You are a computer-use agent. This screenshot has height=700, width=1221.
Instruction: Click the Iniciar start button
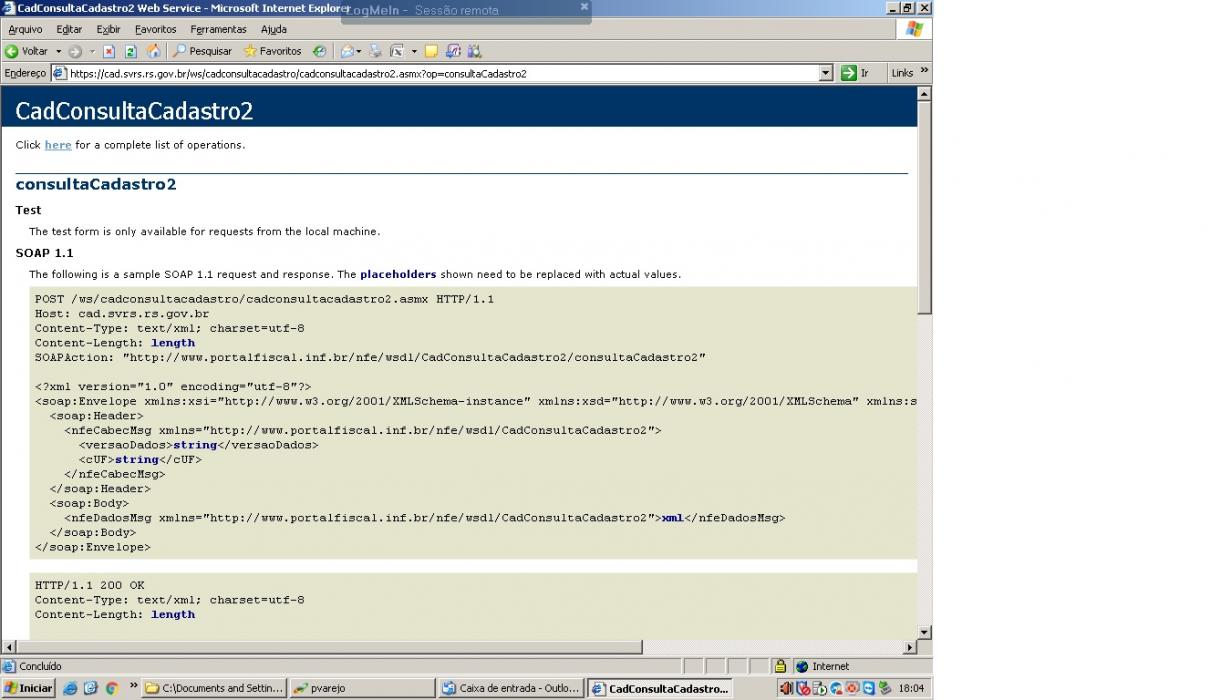pyautogui.click(x=28, y=688)
